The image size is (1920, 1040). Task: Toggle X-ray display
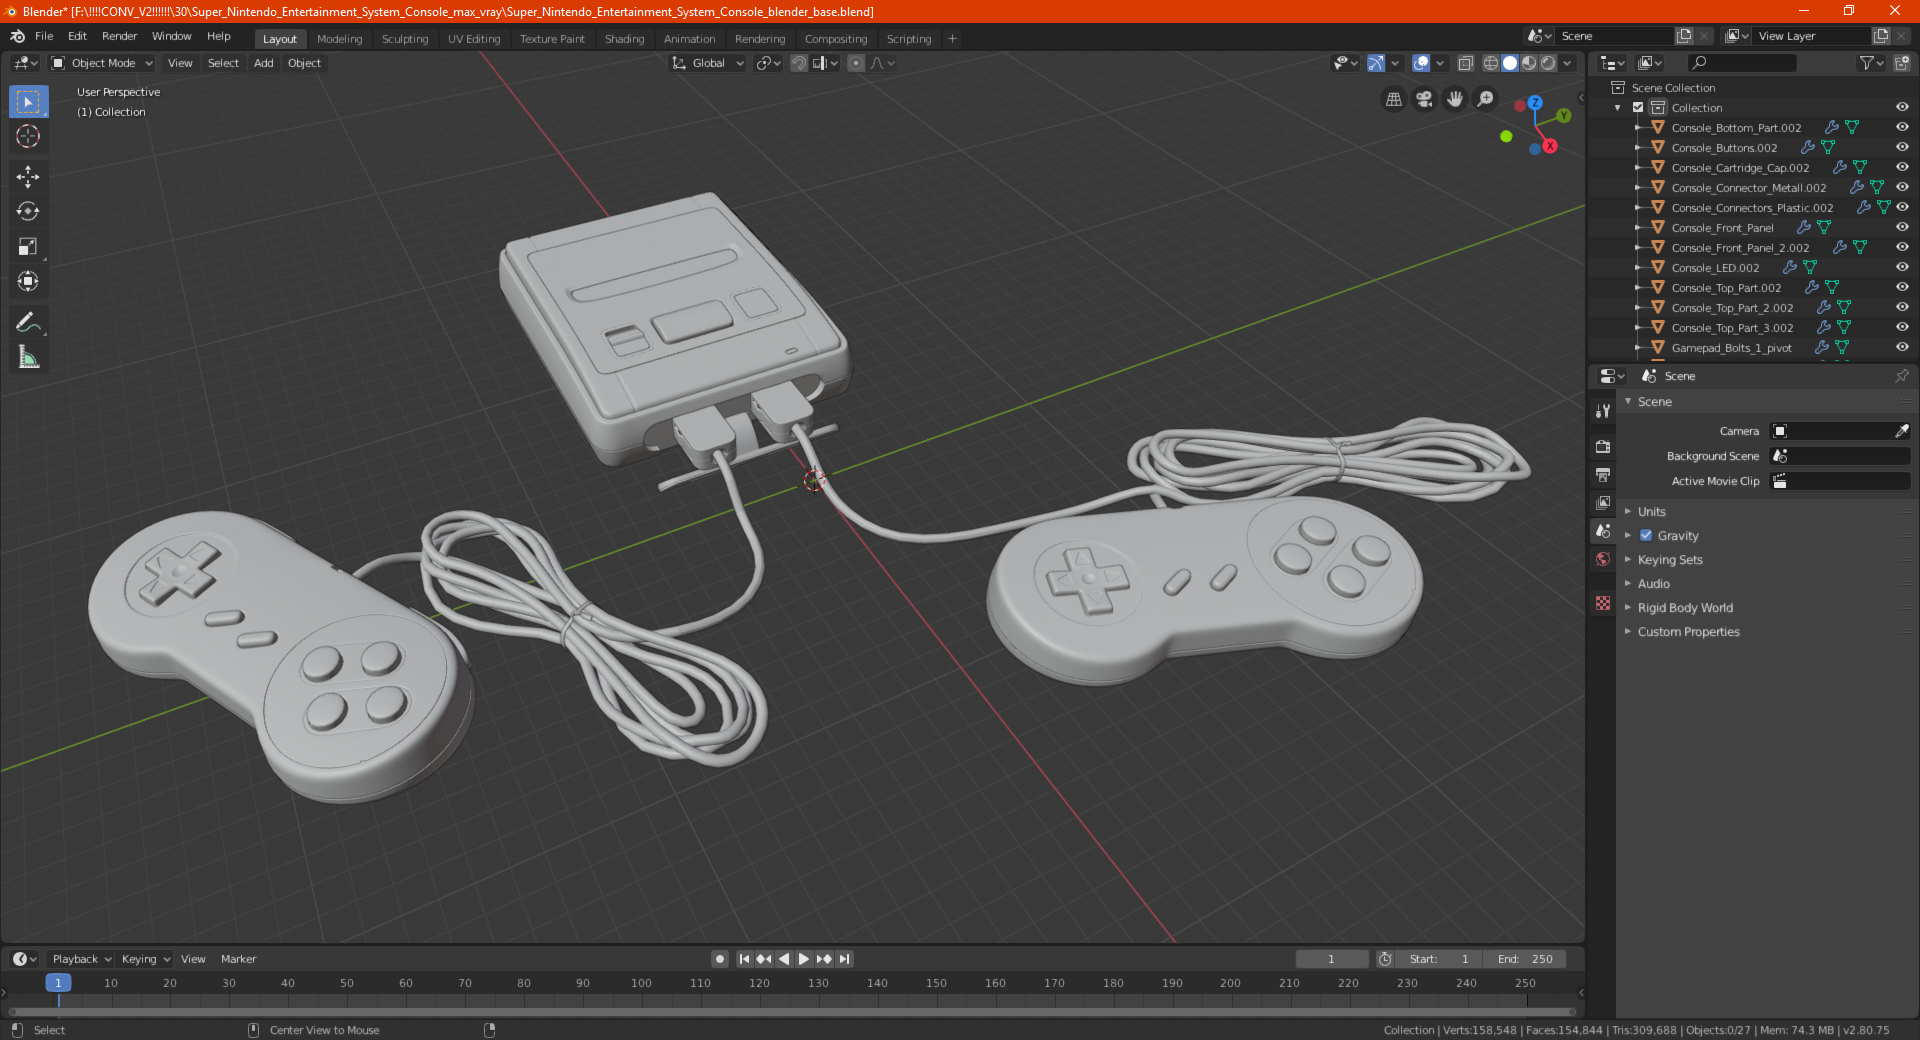tap(1465, 63)
